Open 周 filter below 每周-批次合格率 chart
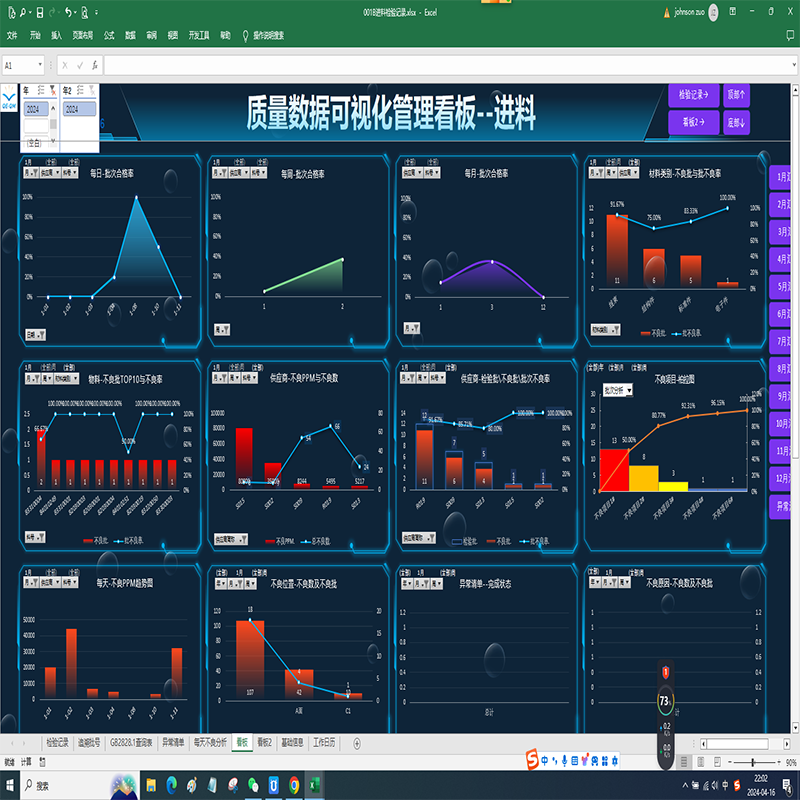The image size is (800, 800). pyautogui.click(x=222, y=330)
